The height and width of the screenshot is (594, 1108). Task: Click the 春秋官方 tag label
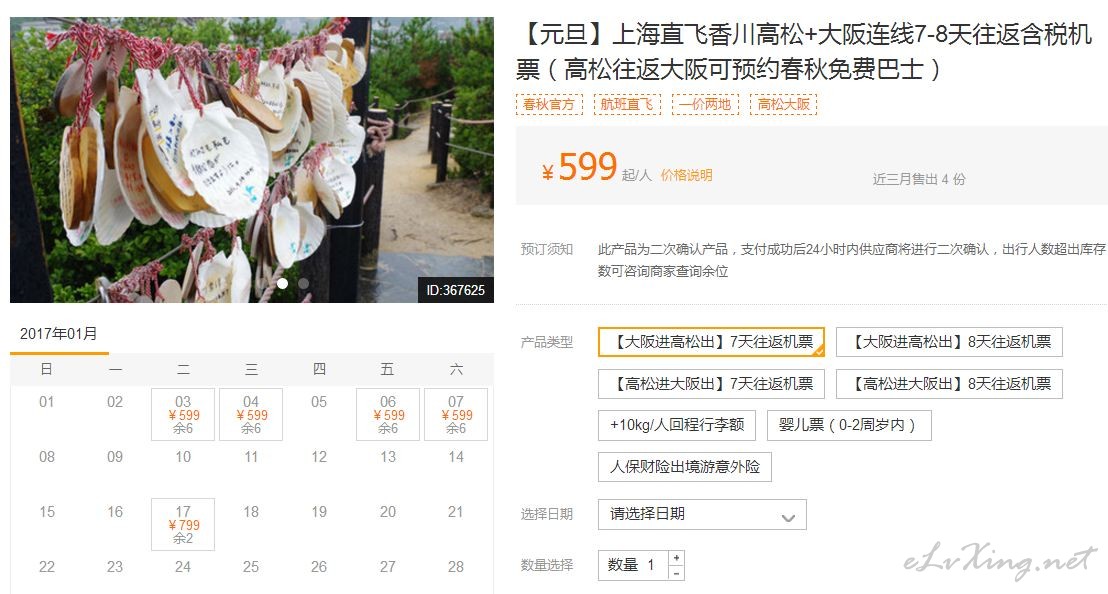point(549,105)
